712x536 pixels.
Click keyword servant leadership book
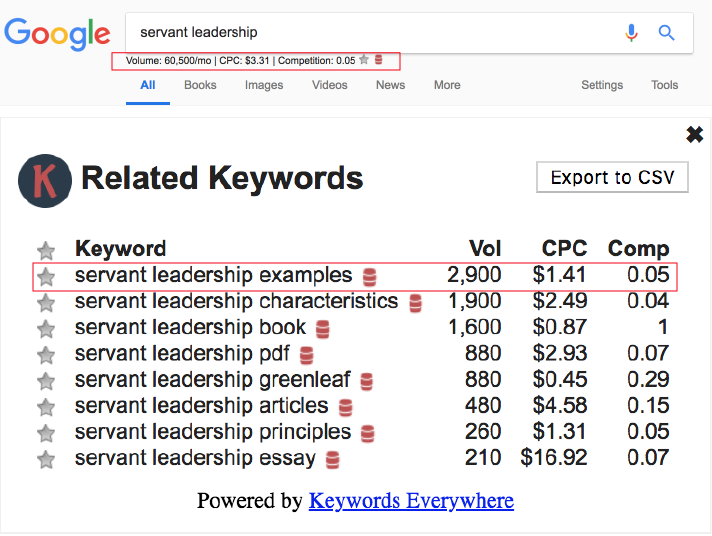[x=190, y=328]
